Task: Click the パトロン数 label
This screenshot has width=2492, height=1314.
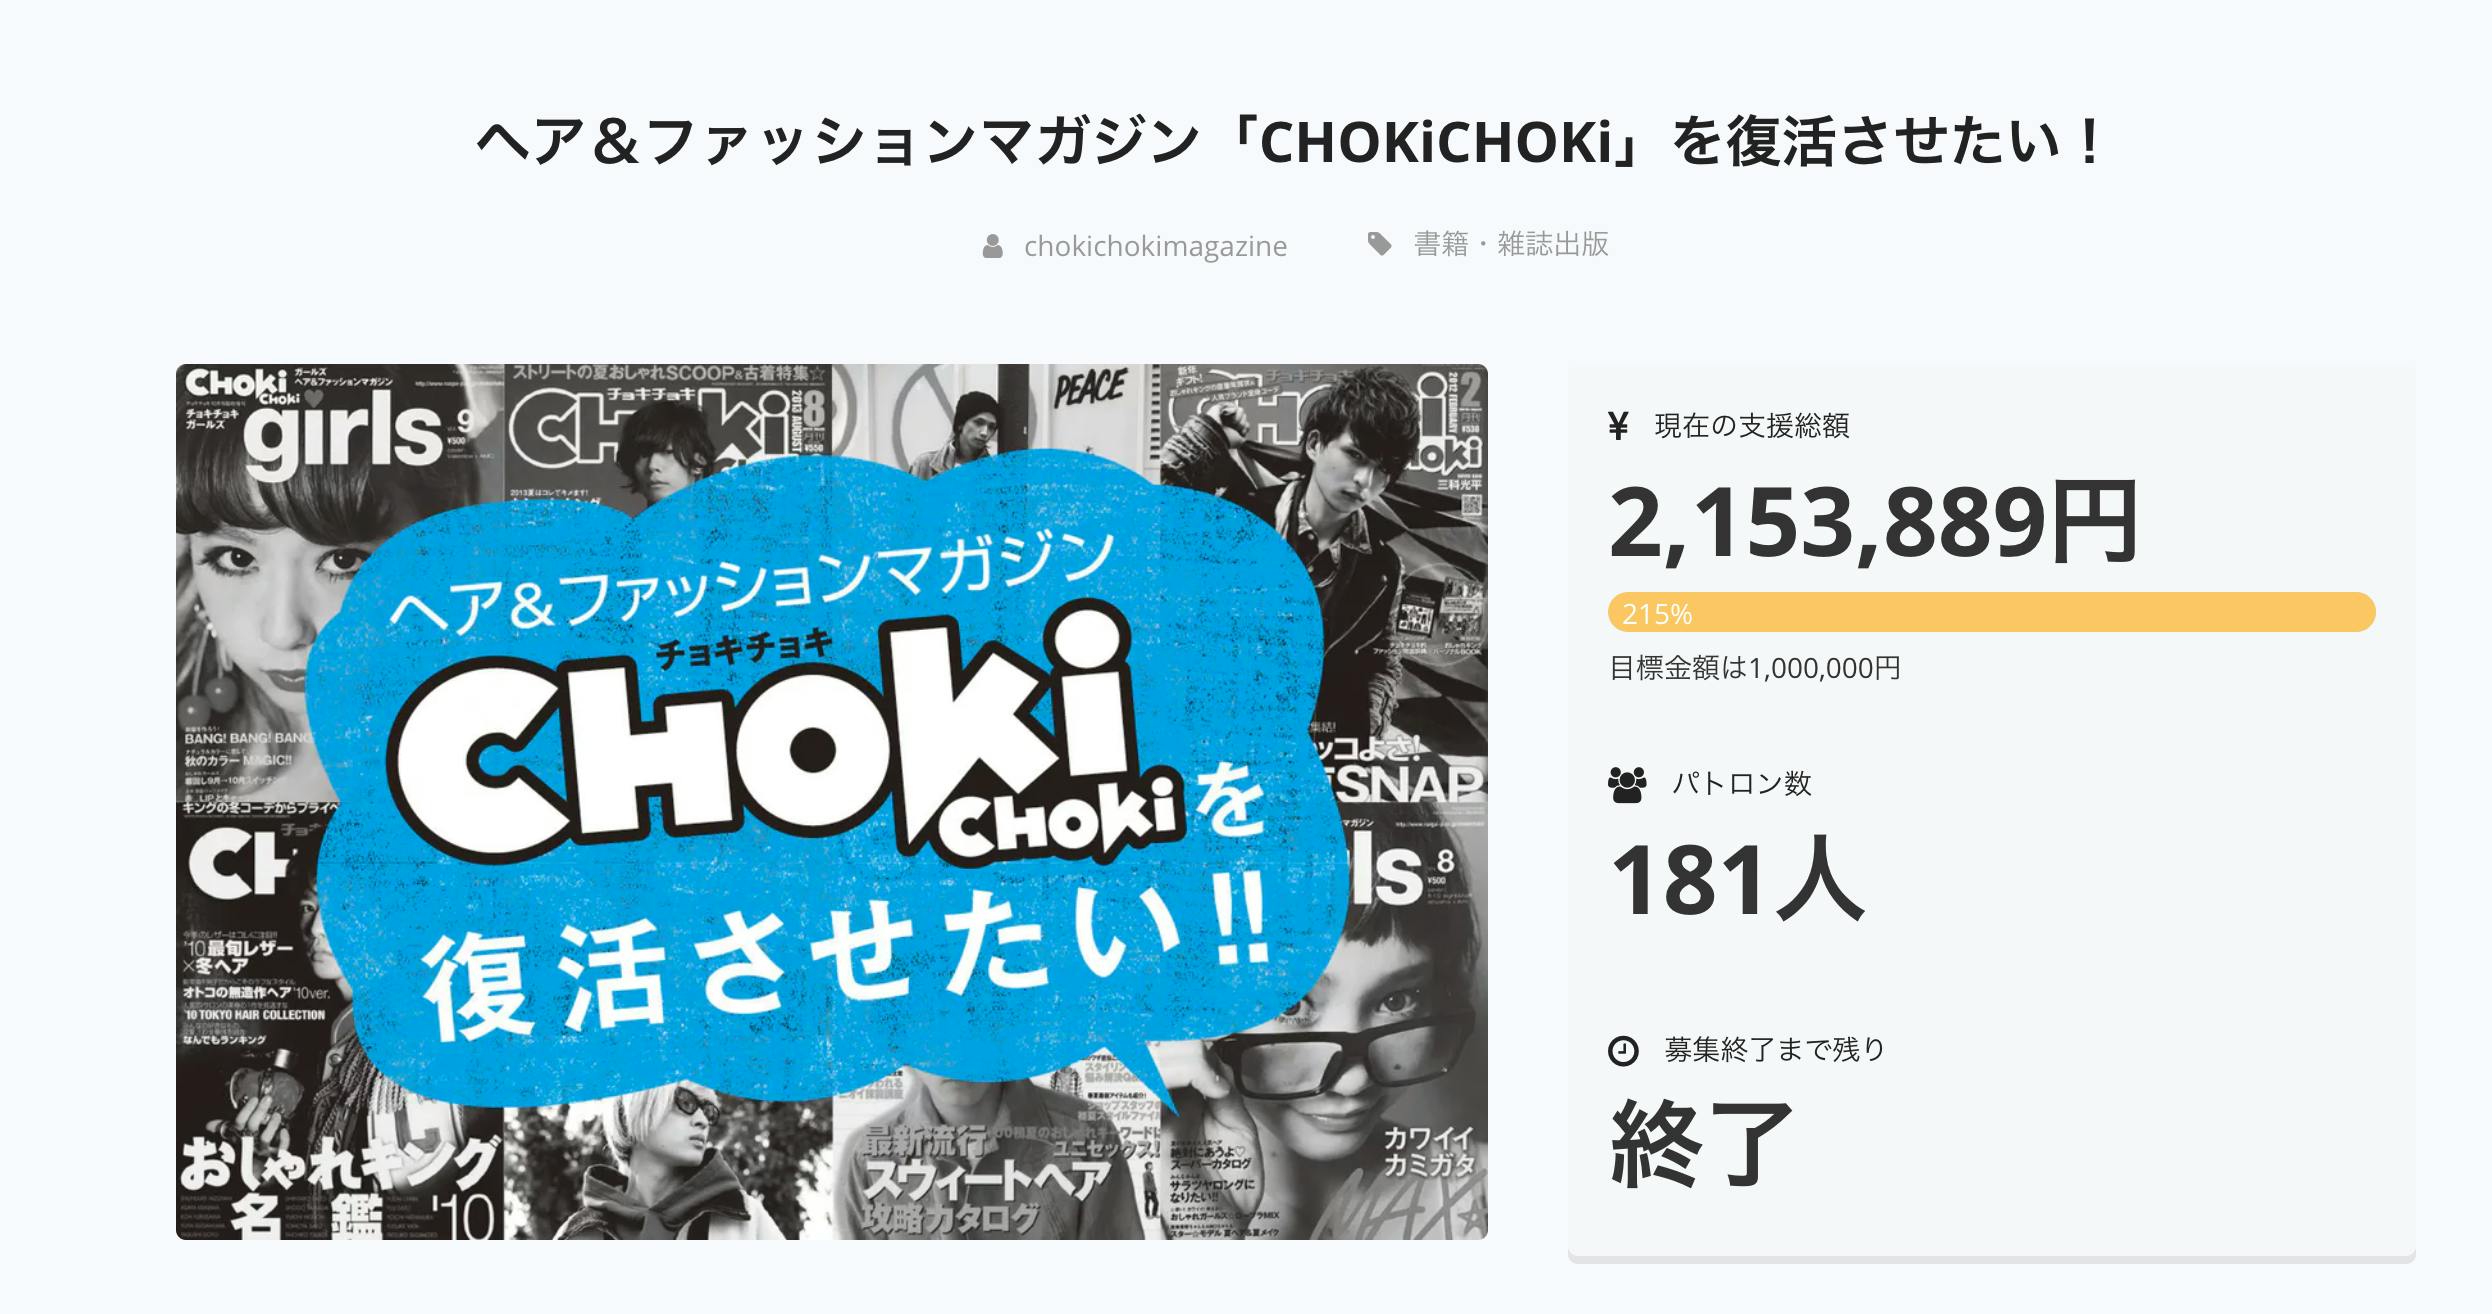Action: click(1741, 784)
